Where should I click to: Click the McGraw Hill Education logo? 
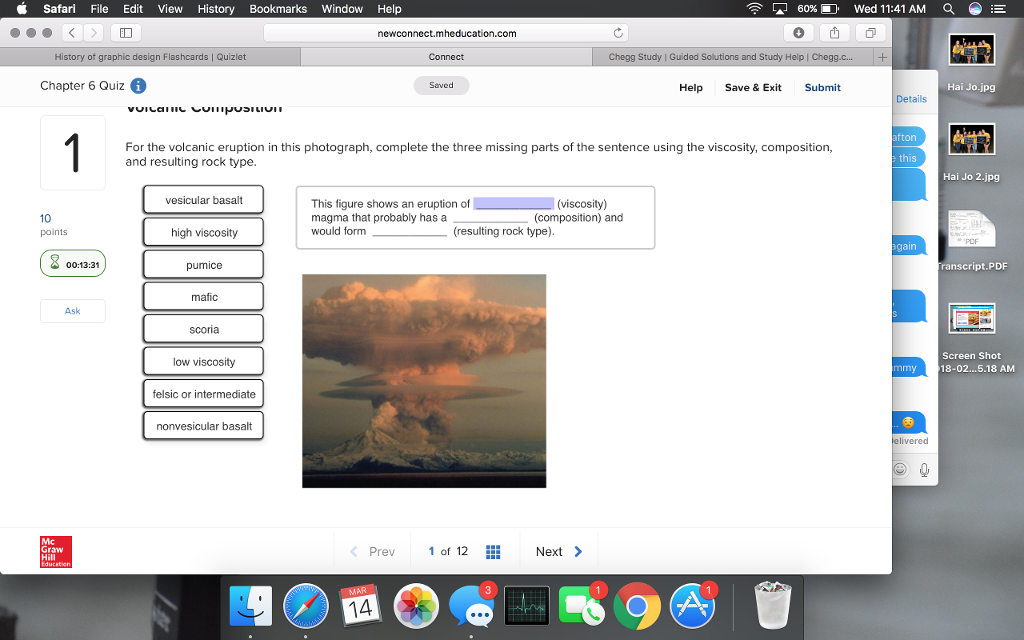[55, 551]
